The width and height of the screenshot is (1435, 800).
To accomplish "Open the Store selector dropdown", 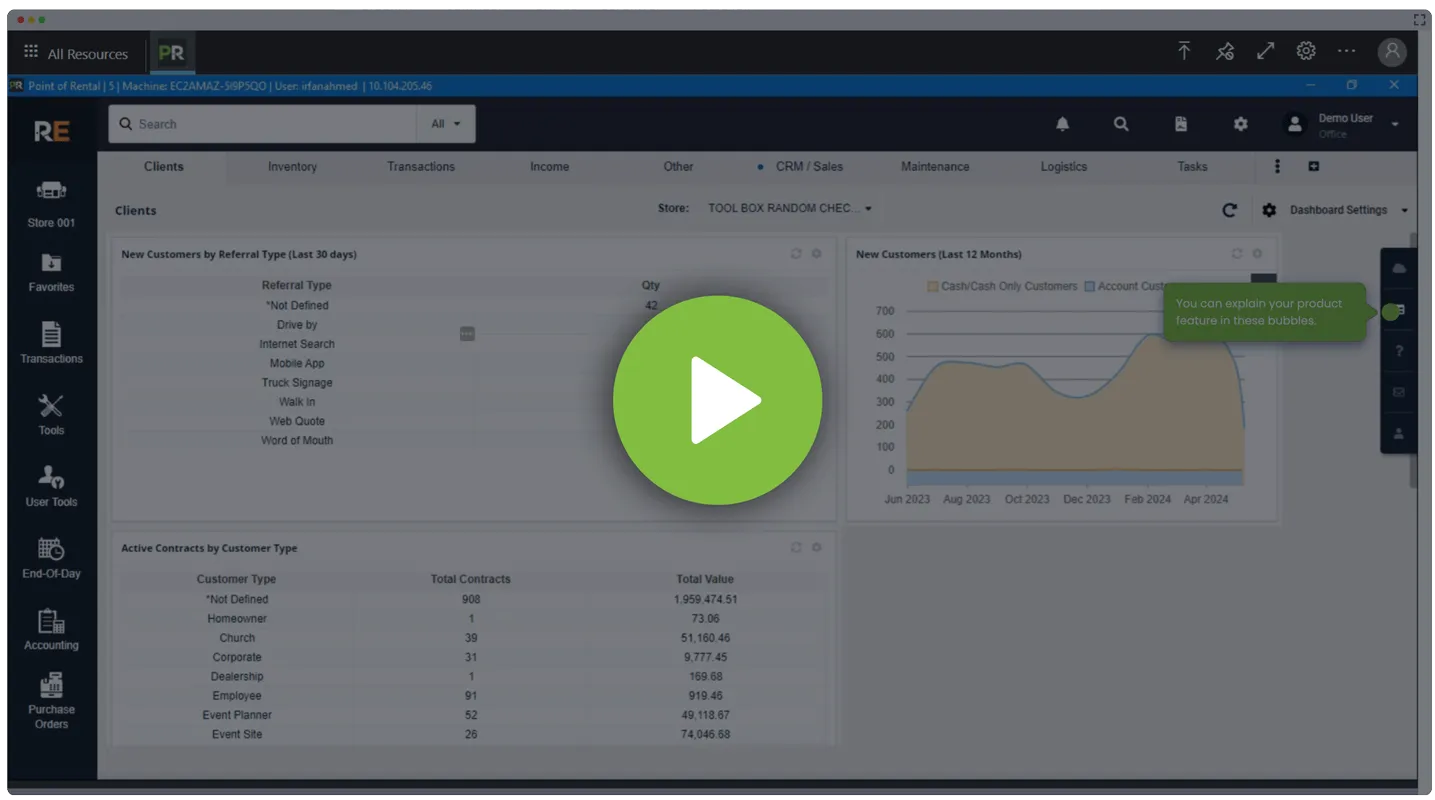I will (x=790, y=209).
